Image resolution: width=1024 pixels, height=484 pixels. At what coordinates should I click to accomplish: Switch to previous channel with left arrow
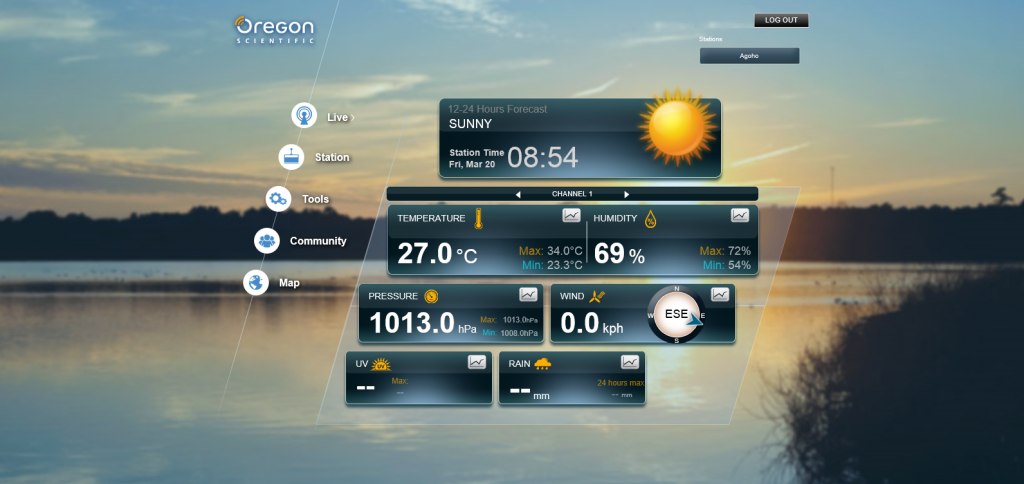click(x=518, y=194)
